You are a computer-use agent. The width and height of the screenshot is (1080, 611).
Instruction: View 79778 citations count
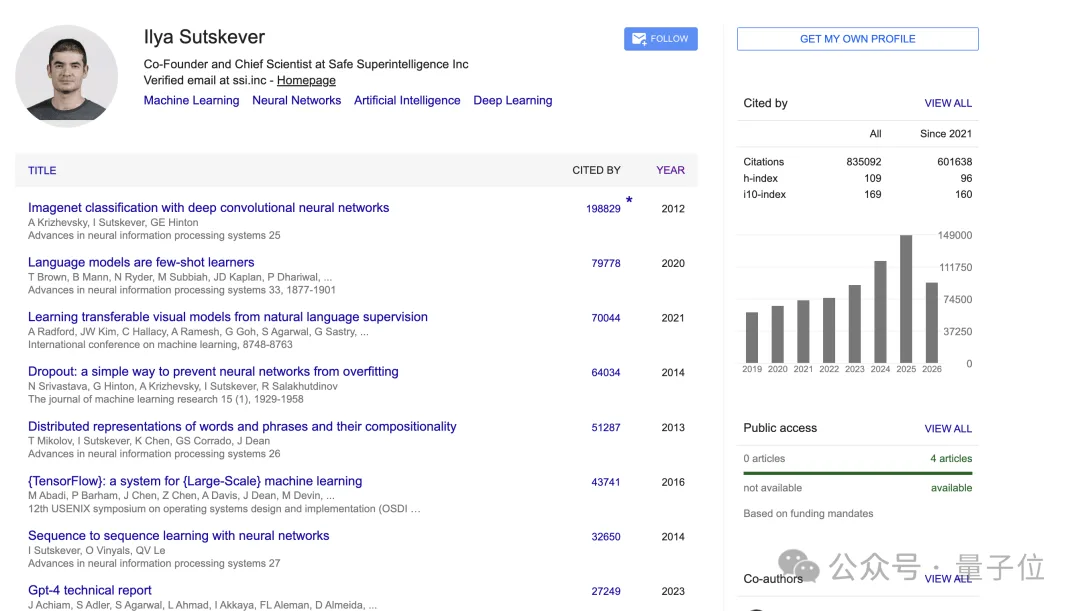[x=606, y=263]
